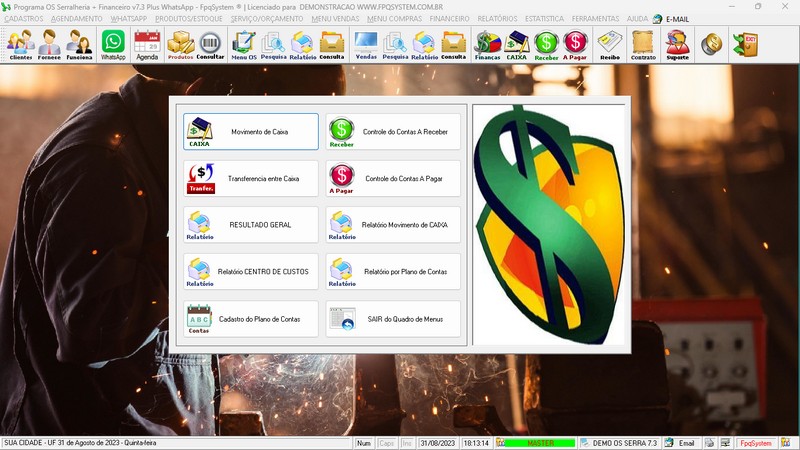This screenshot has height=450, width=800.
Task: Click SAIR do Quadro de Menus
Action: click(x=394, y=319)
